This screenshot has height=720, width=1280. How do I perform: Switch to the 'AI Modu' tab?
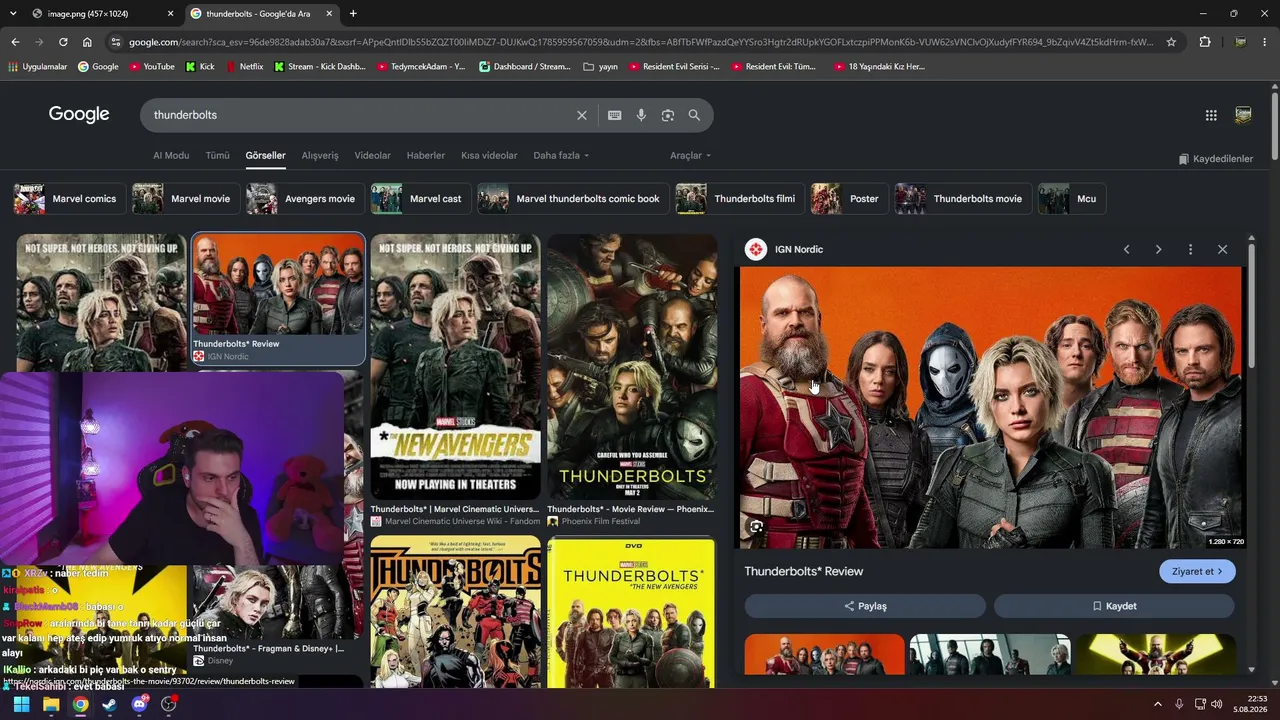point(171,156)
